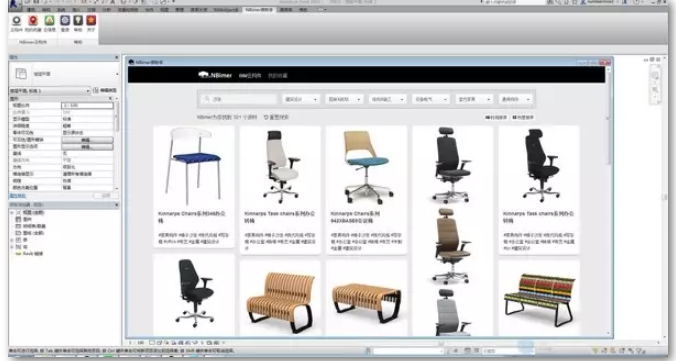Click the 编辑类型 button in Properties
The height and width of the screenshot is (361, 676).
click(x=105, y=91)
